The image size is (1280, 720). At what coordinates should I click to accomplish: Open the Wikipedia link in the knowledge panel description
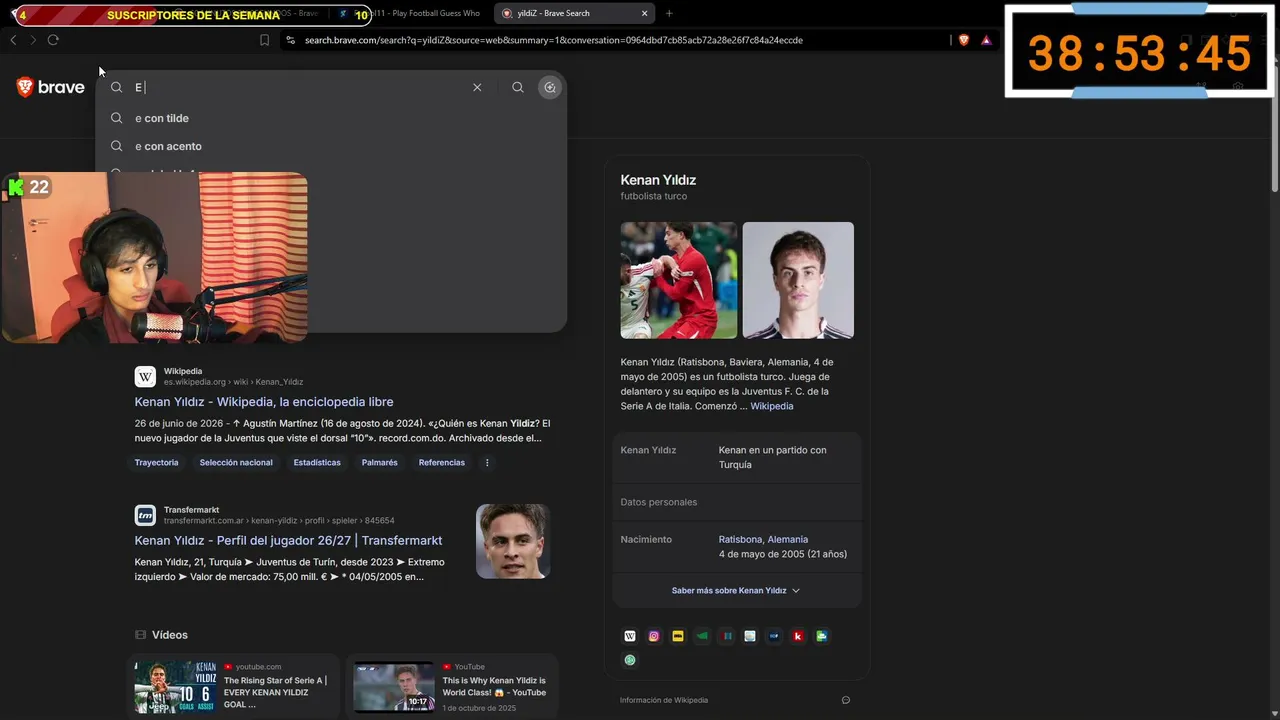point(772,406)
